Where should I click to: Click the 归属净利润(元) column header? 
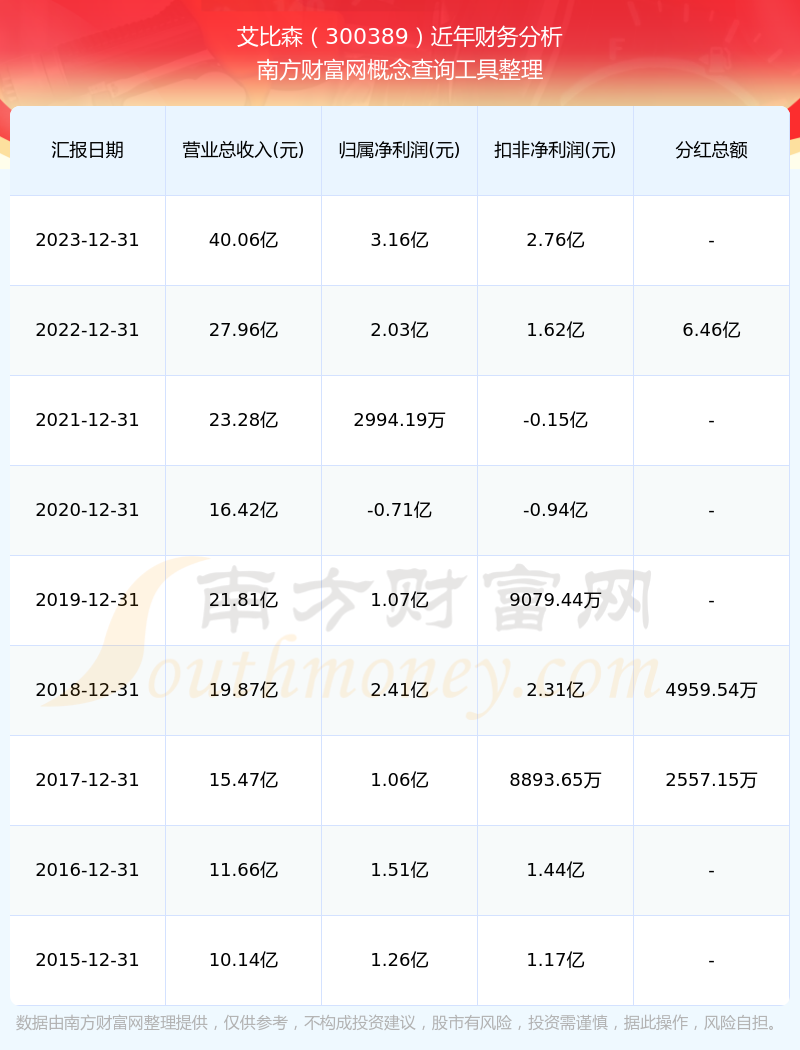point(399,150)
